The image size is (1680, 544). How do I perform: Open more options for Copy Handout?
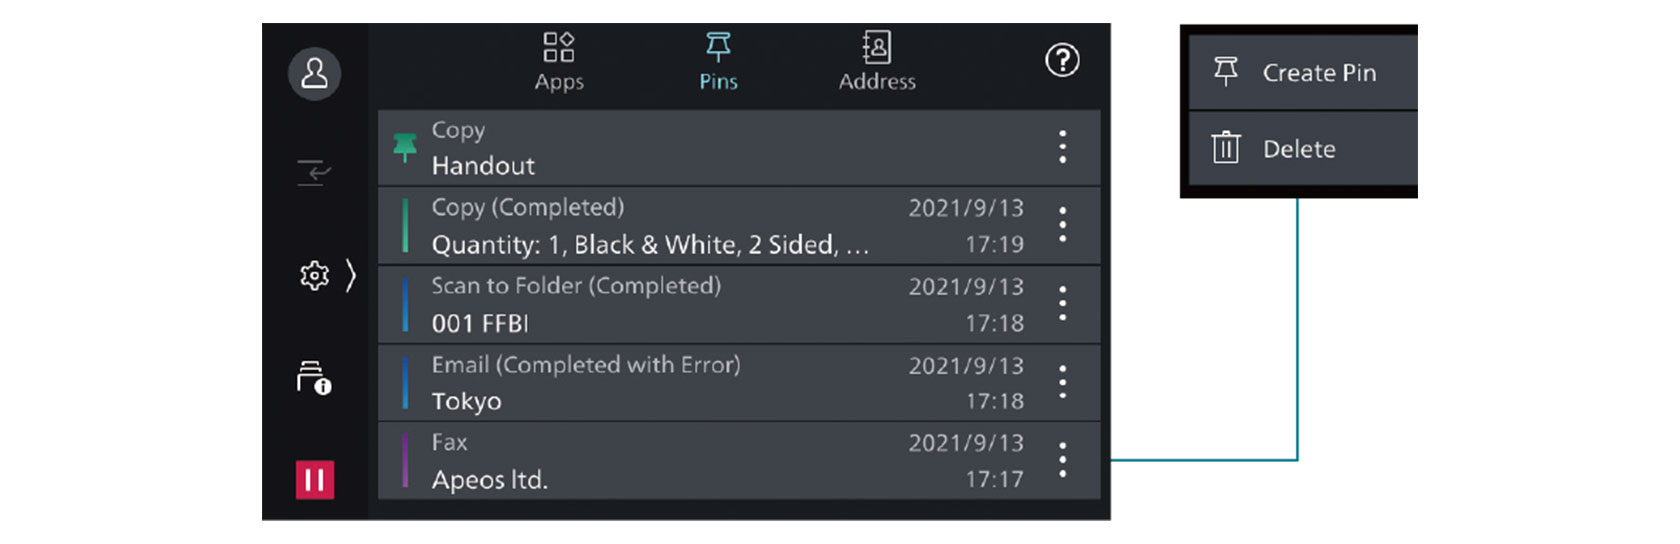click(1062, 147)
